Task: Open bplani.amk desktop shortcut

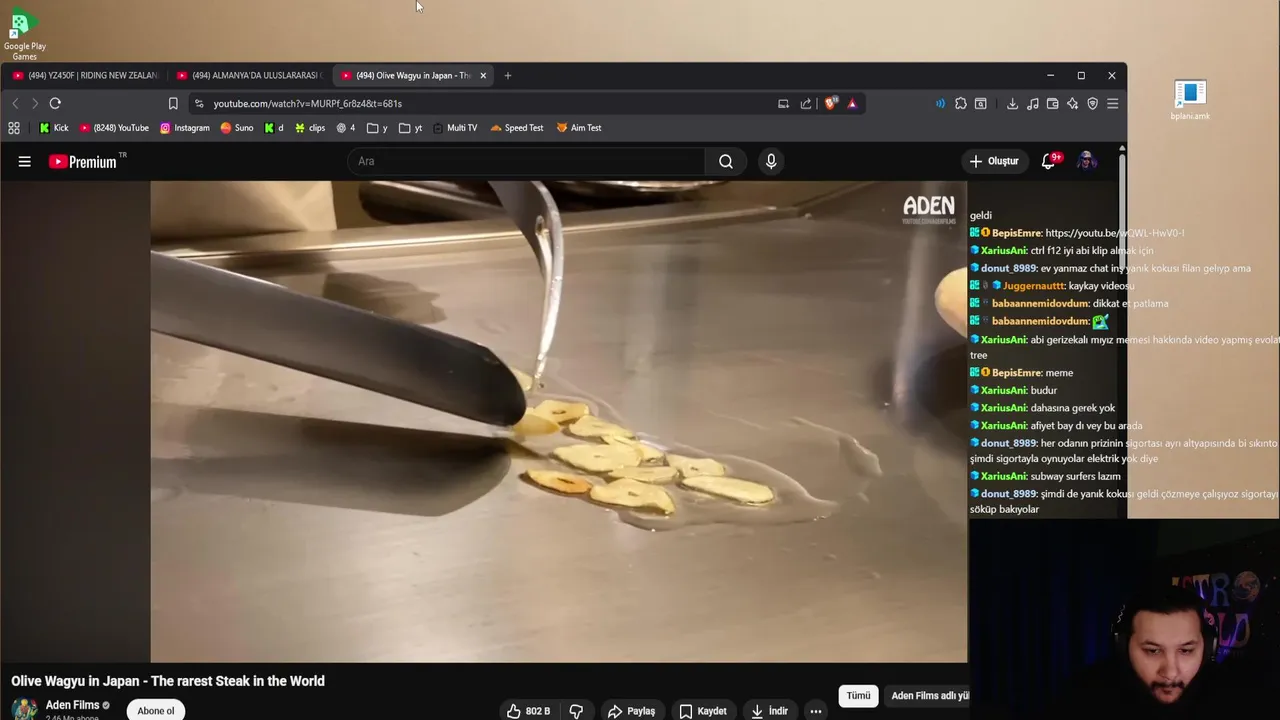Action: pos(1190,100)
